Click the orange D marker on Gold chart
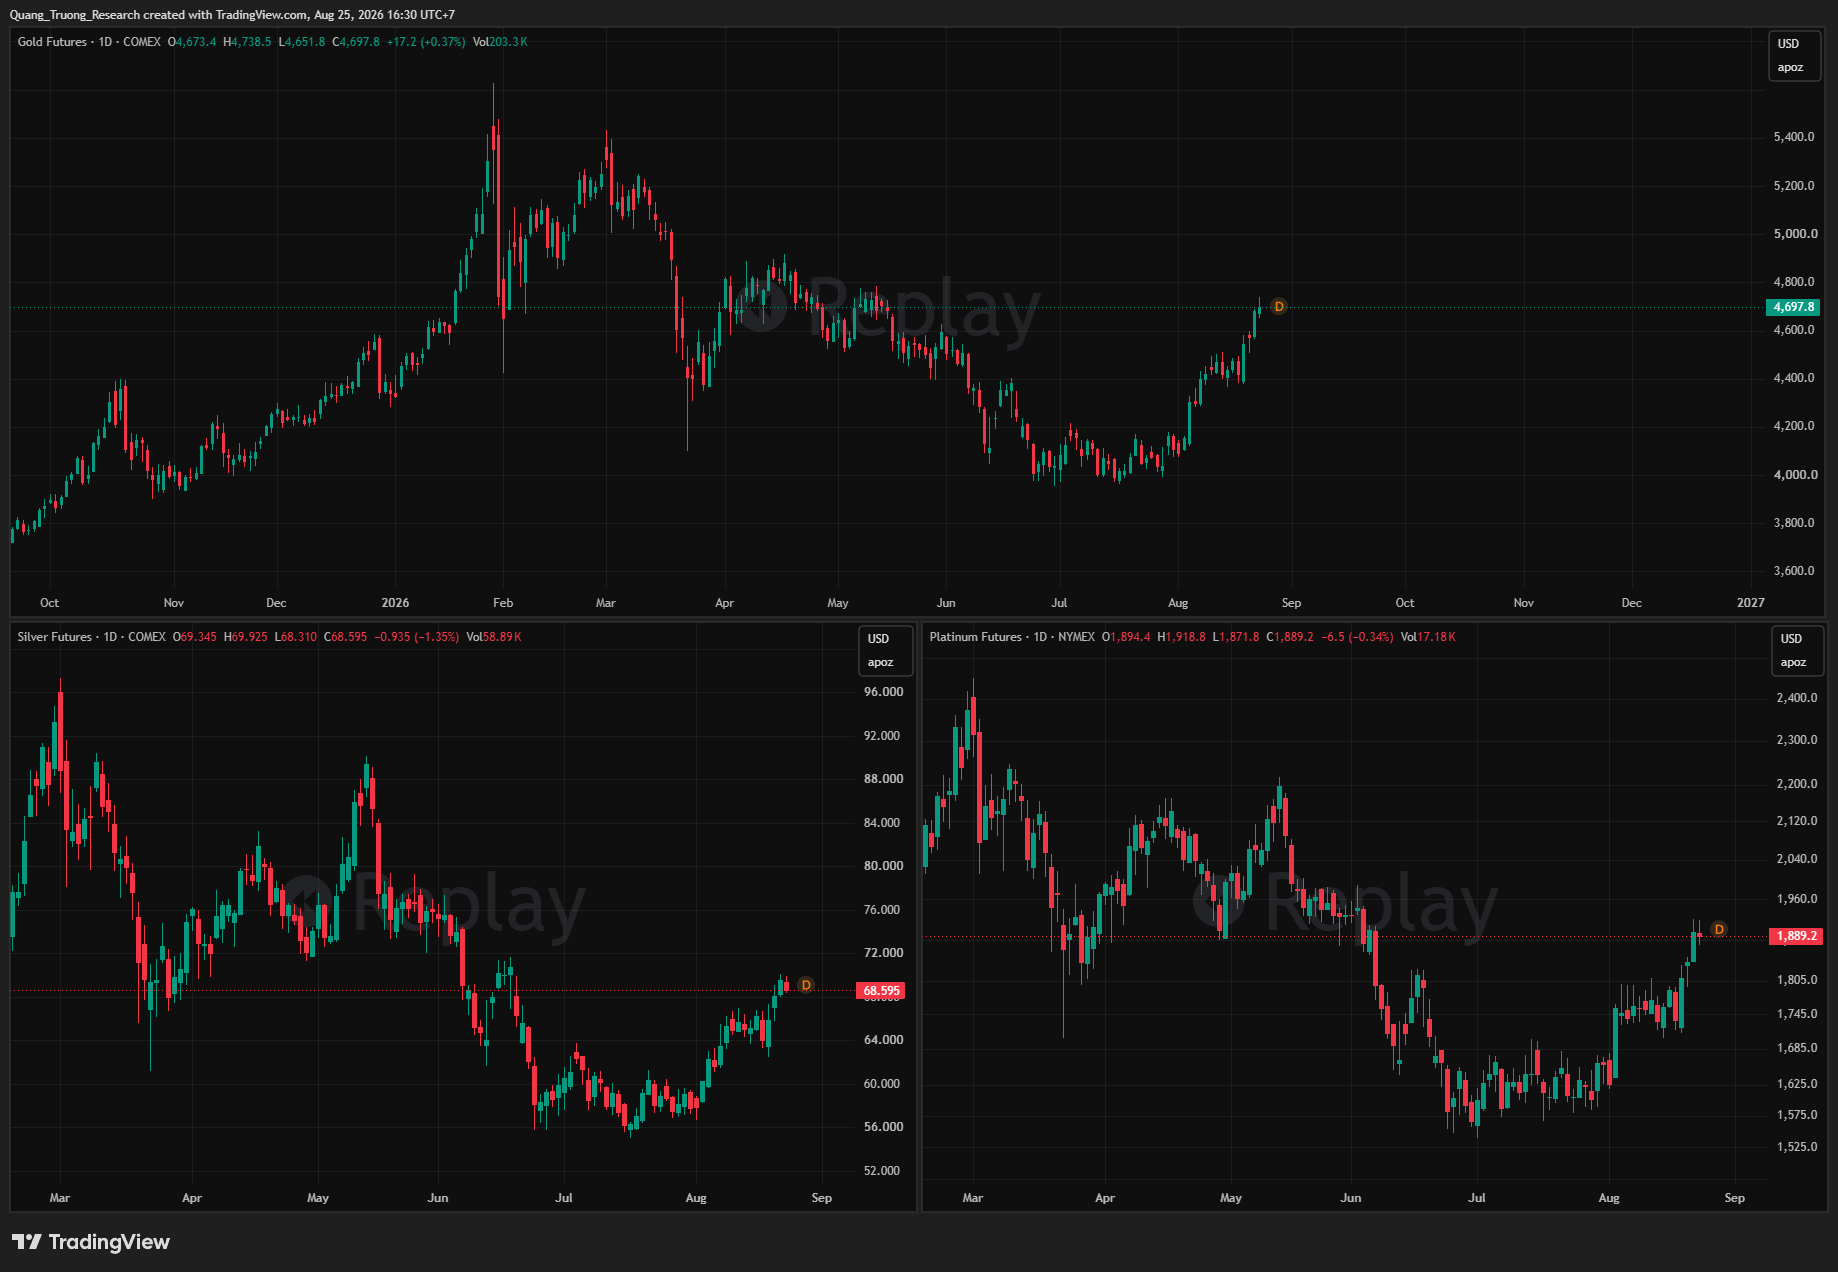The width and height of the screenshot is (1838, 1272). tap(1278, 307)
